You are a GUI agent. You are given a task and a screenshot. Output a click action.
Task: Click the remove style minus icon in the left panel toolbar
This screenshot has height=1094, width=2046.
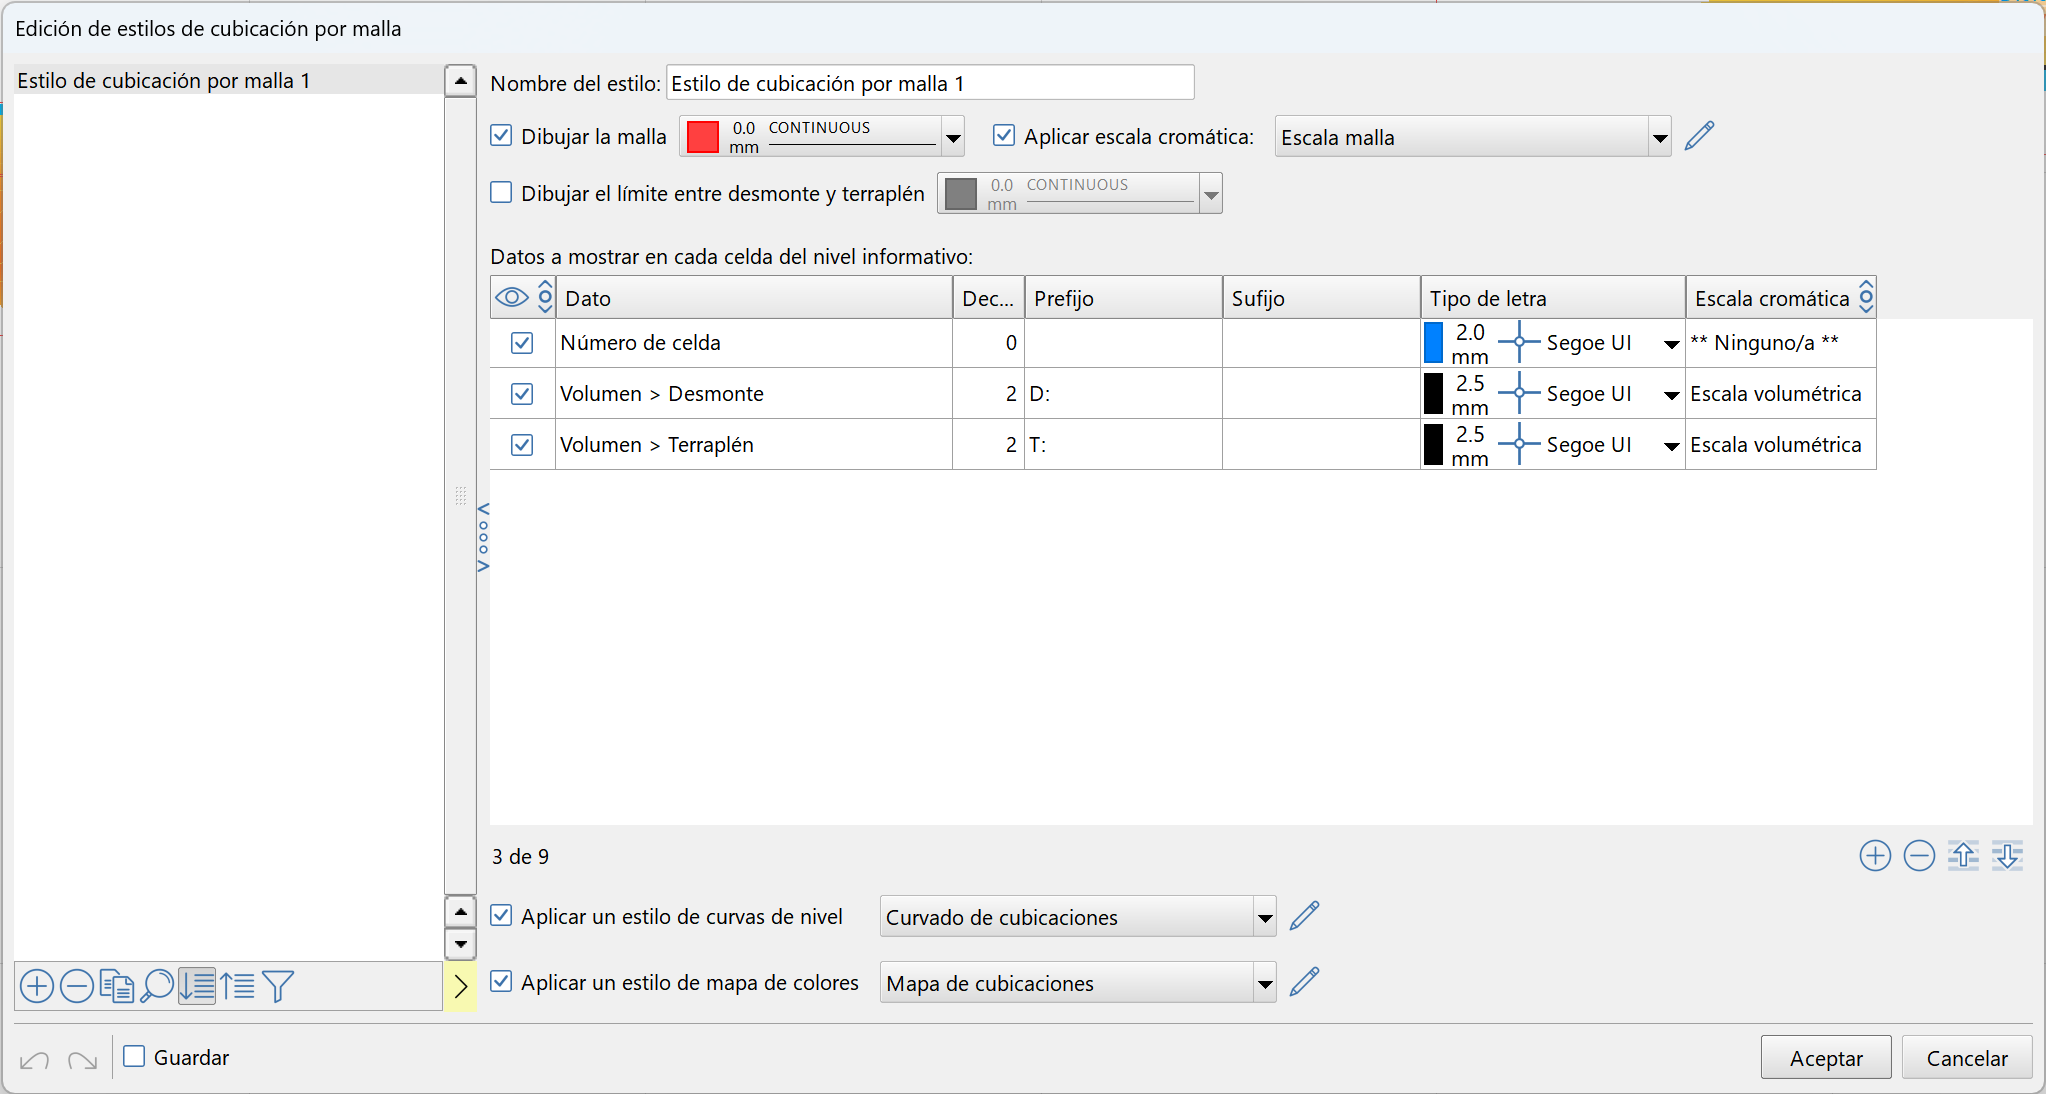(77, 986)
